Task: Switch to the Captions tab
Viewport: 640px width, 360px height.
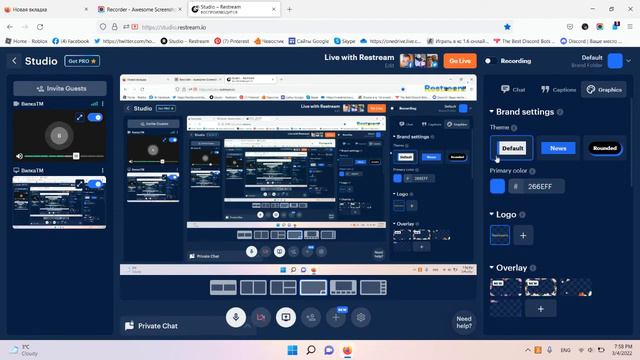Action: (x=558, y=89)
